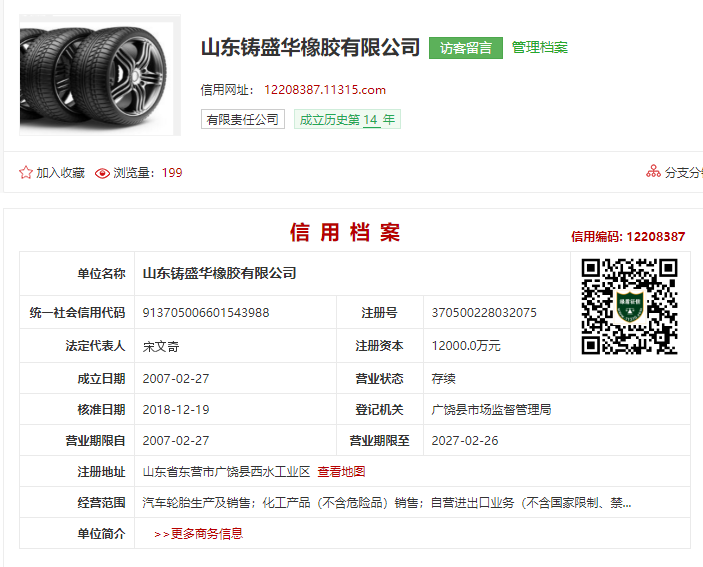Viewport: 703px width, 567px height.
Task: Click the branch organization icon
Action: (653, 171)
